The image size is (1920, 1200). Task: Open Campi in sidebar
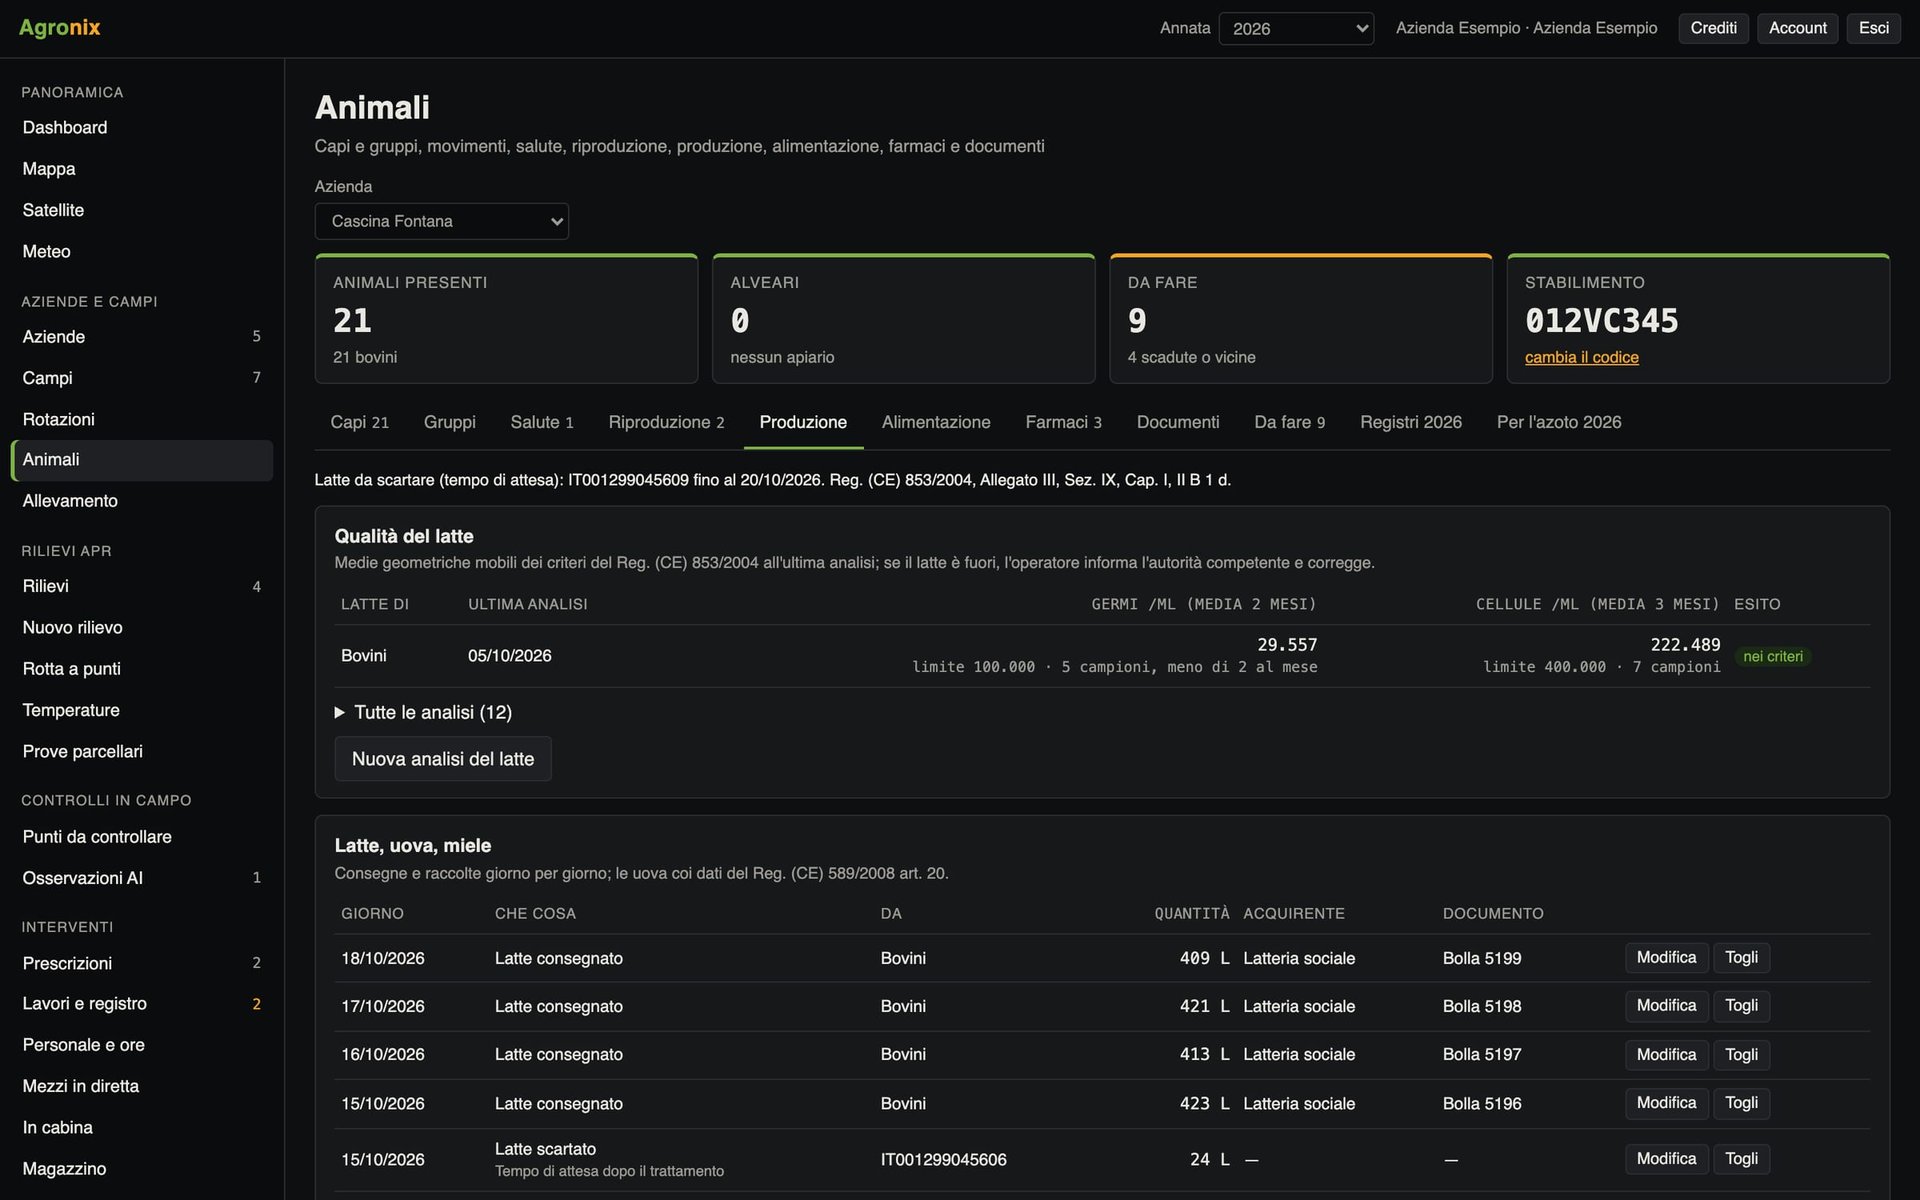tap(141, 378)
